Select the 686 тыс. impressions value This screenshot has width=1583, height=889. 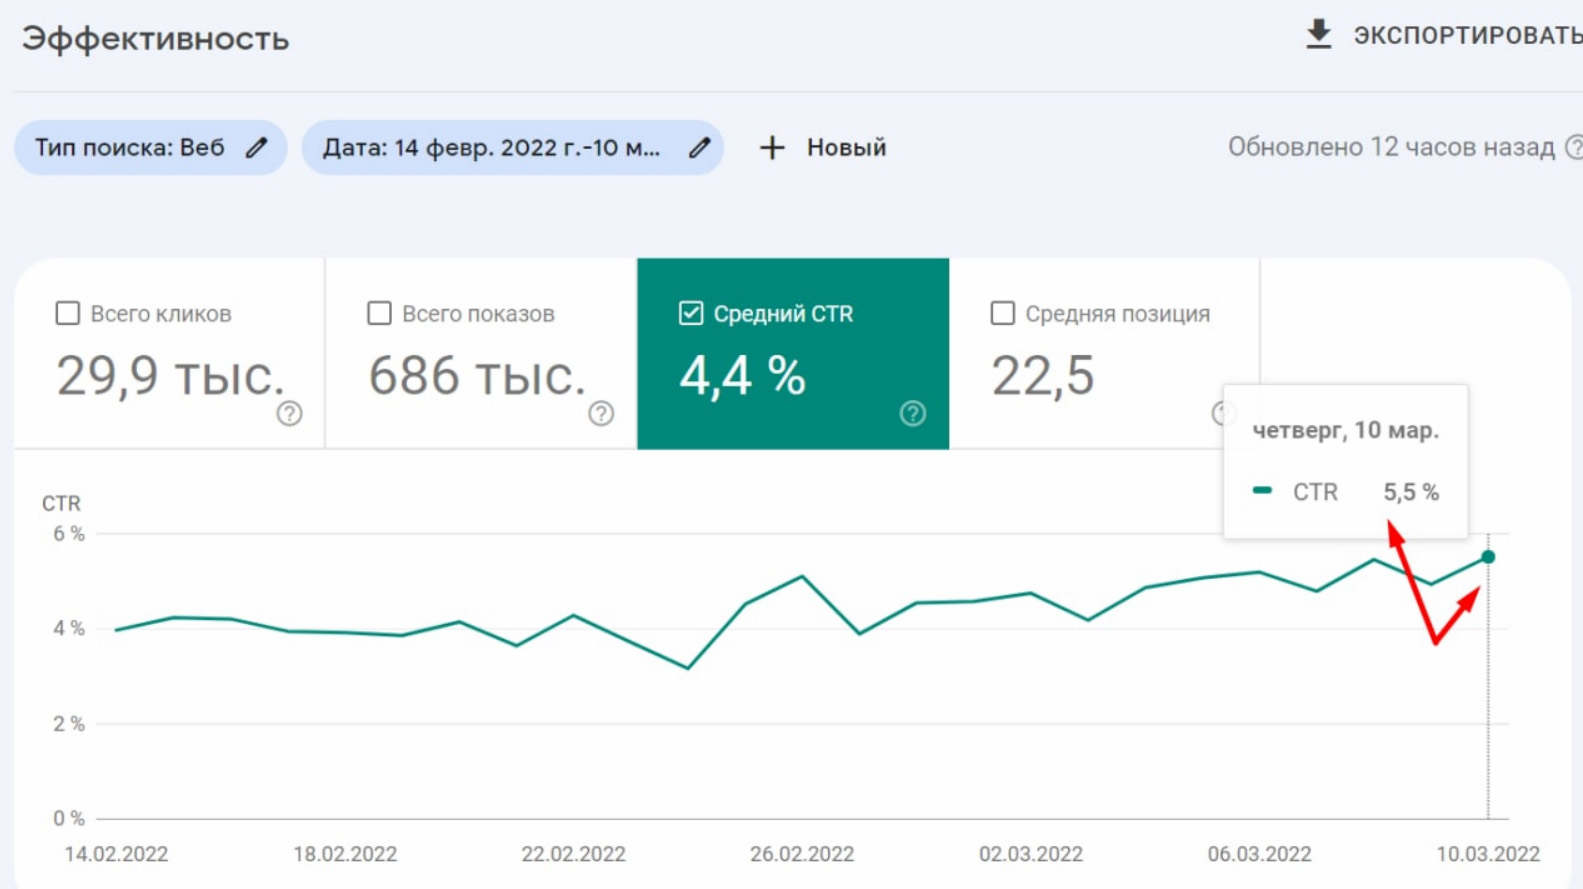point(476,377)
